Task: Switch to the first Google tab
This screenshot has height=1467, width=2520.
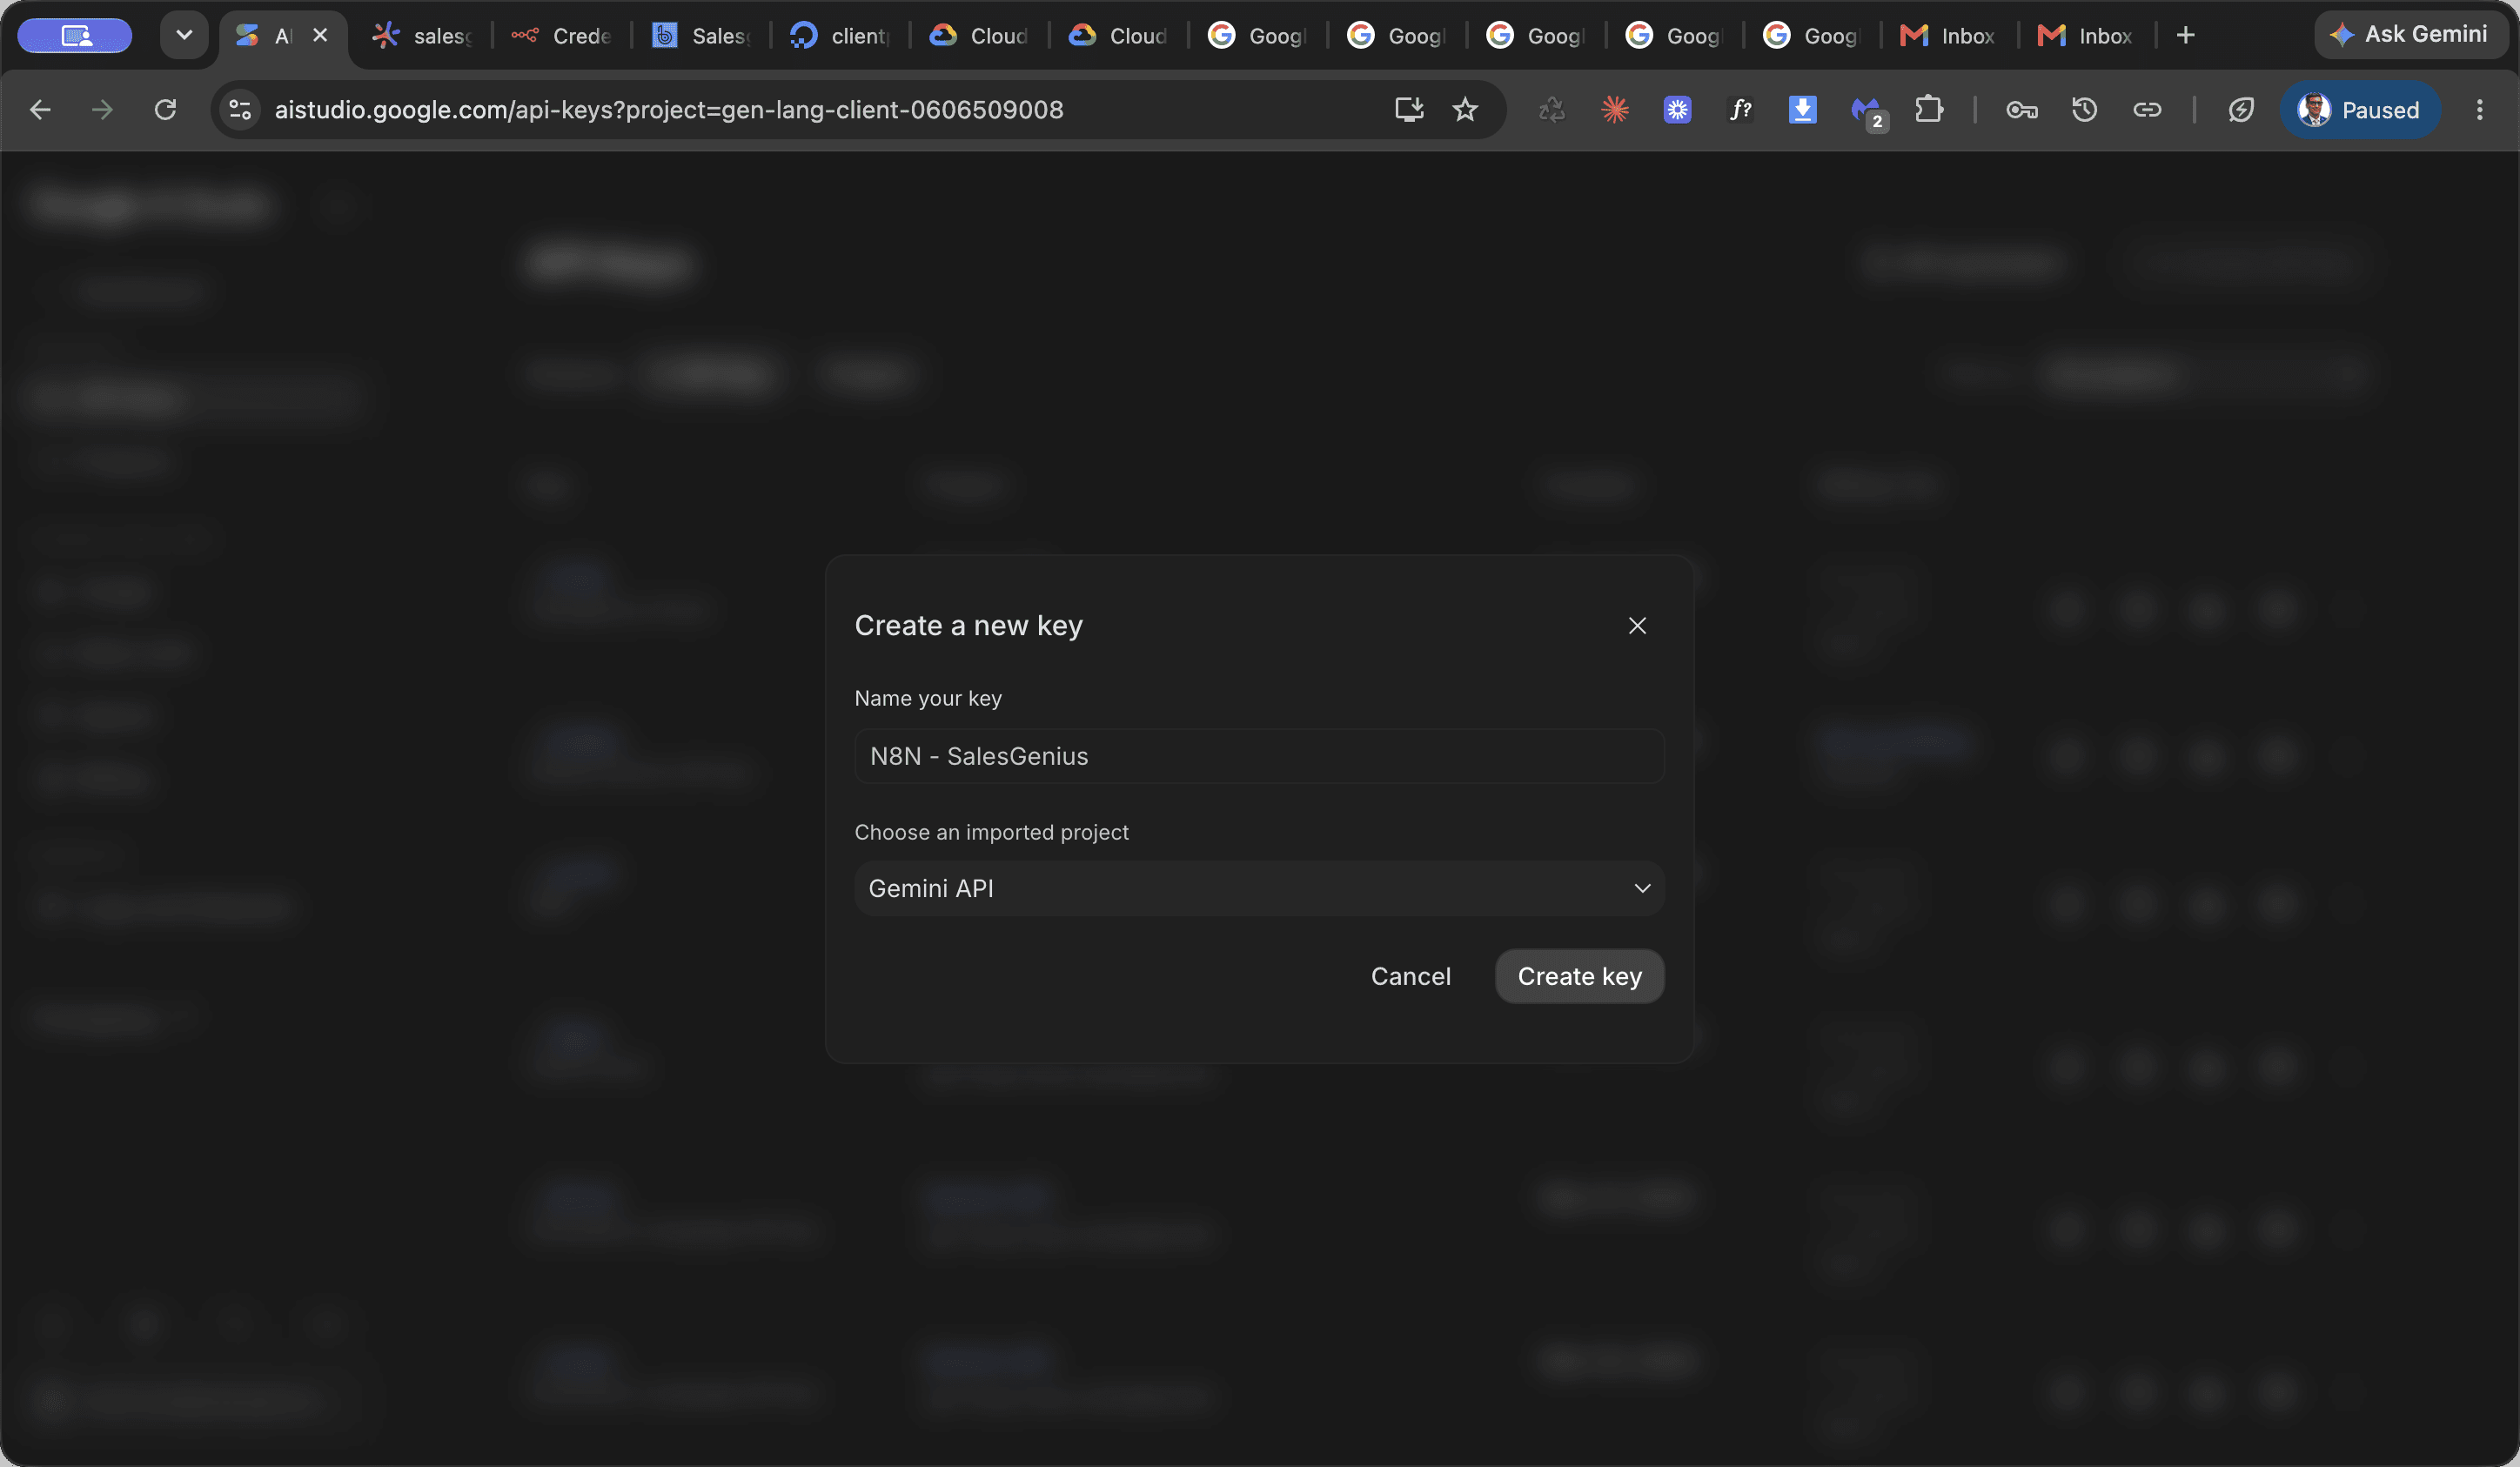Action: [1258, 36]
